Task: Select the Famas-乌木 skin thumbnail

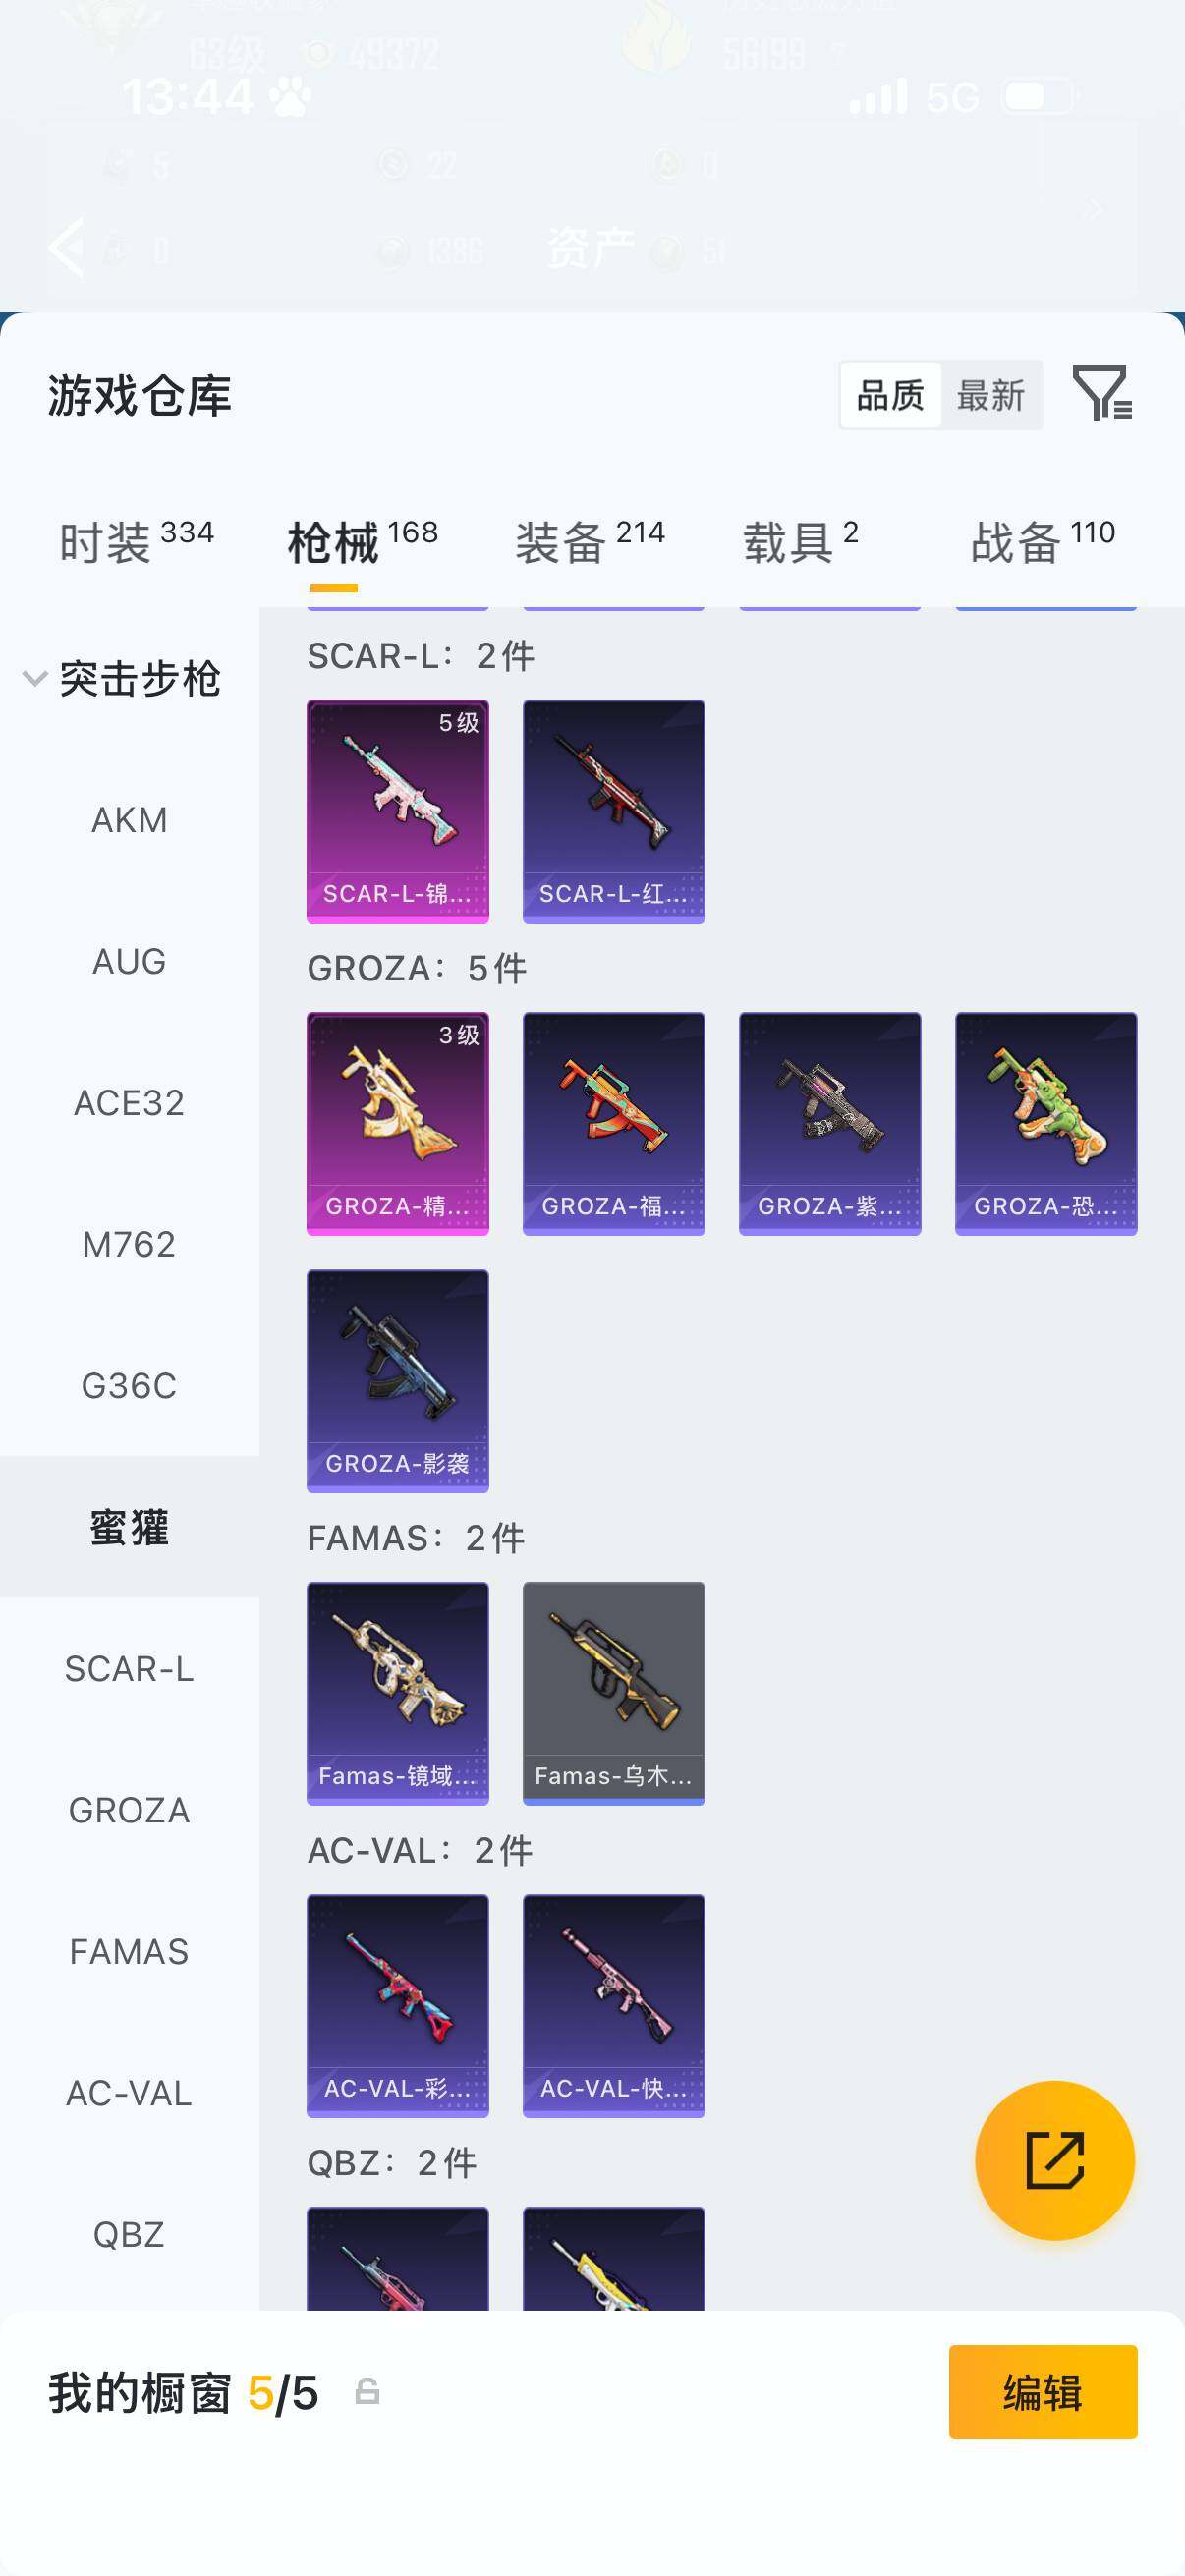Action: (613, 1694)
